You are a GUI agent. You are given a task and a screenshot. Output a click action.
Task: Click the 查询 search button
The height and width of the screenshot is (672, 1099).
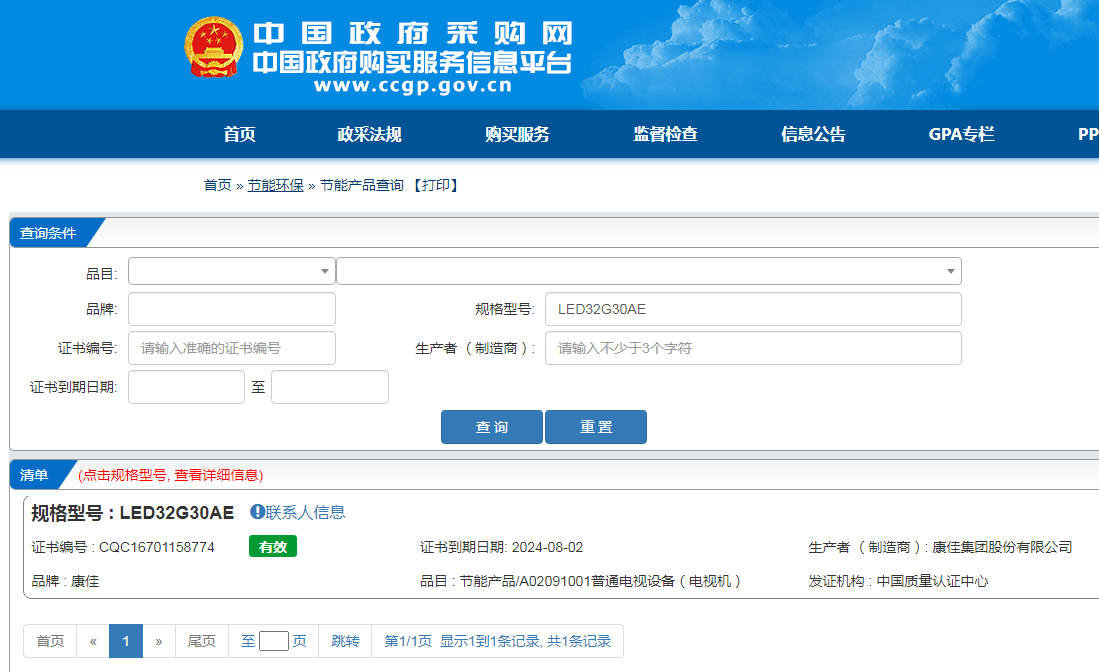(x=491, y=427)
